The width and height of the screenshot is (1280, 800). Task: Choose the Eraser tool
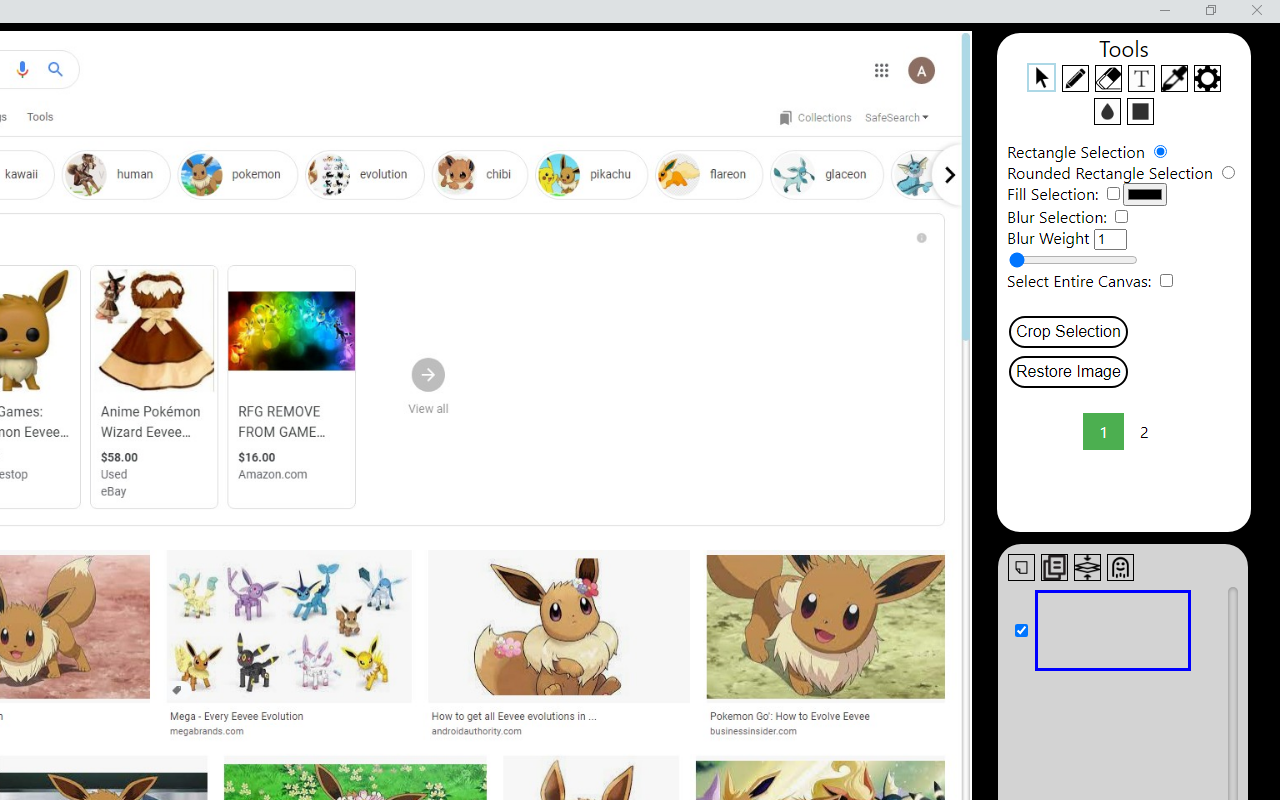point(1108,78)
